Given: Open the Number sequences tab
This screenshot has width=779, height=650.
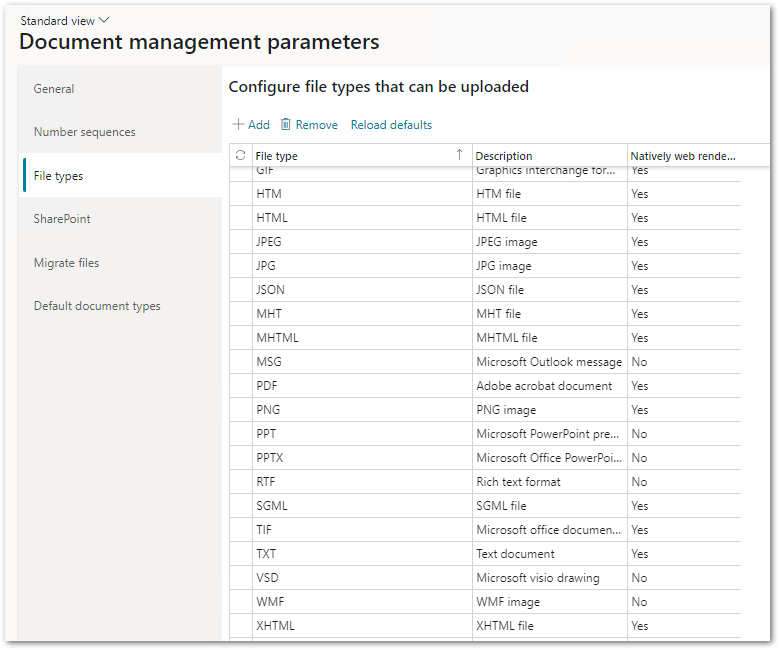Looking at the screenshot, I should (85, 132).
